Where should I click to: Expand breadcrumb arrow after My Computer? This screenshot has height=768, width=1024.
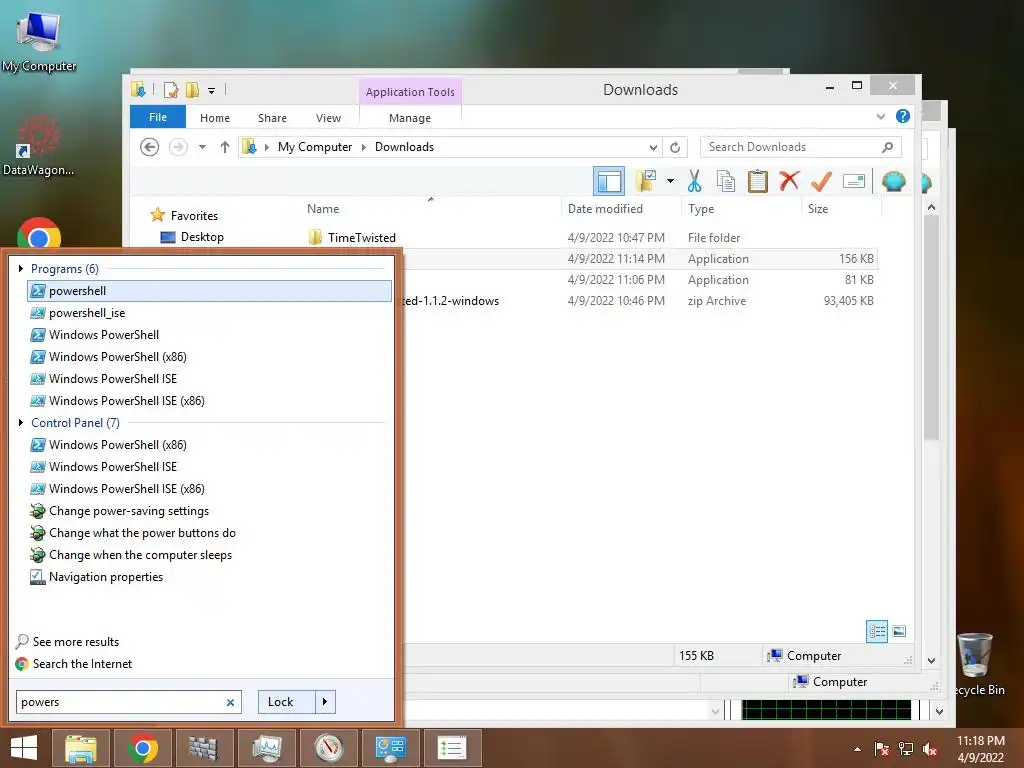pos(364,148)
